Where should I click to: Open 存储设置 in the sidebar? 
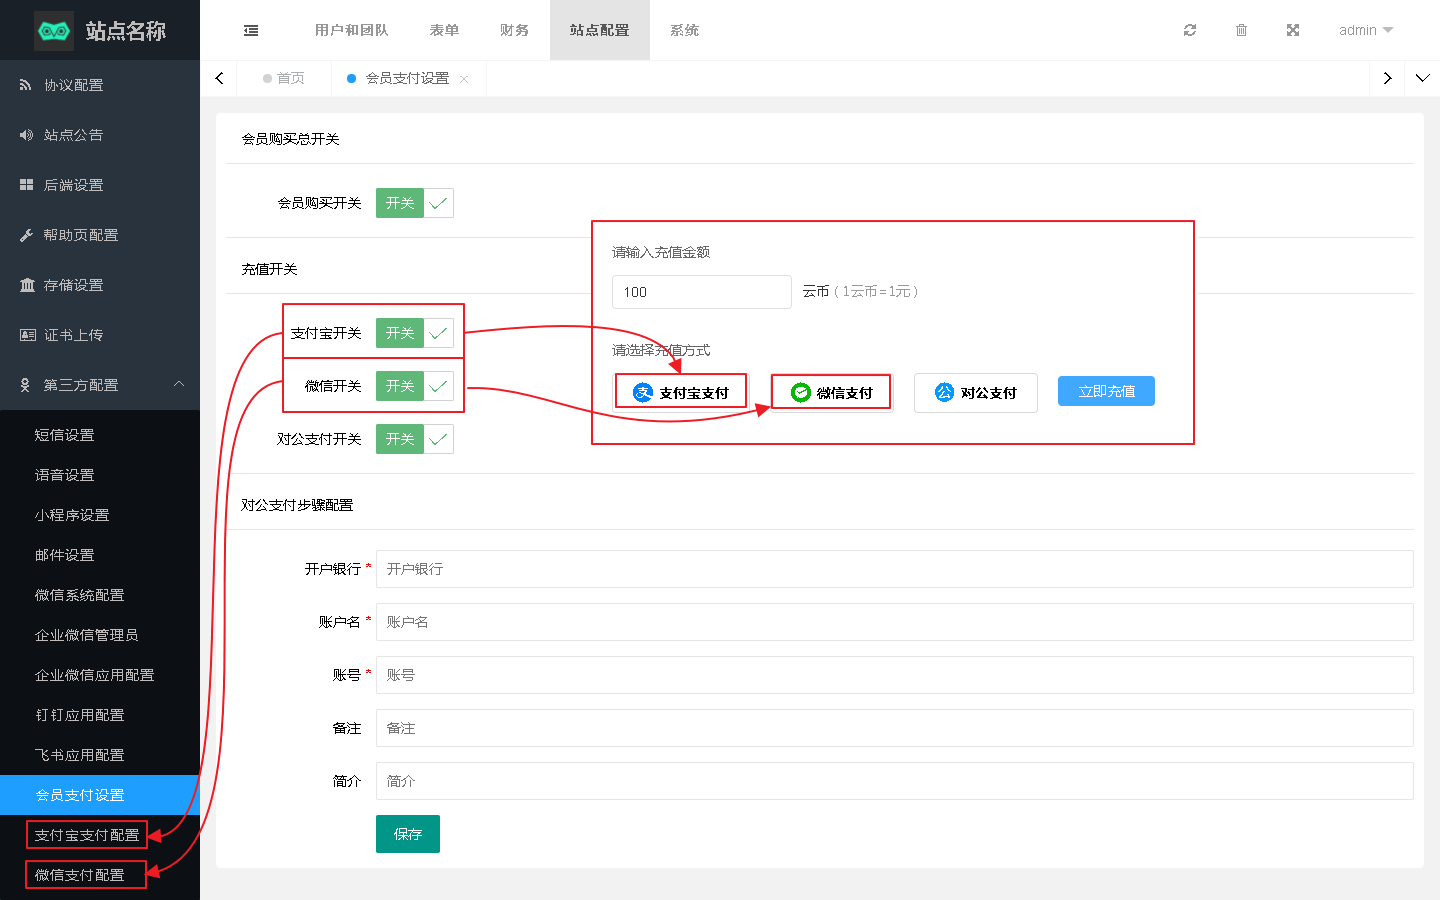click(73, 285)
